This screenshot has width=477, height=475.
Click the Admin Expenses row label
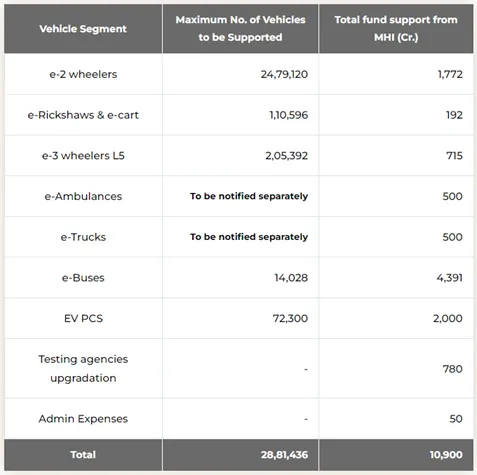click(x=83, y=419)
